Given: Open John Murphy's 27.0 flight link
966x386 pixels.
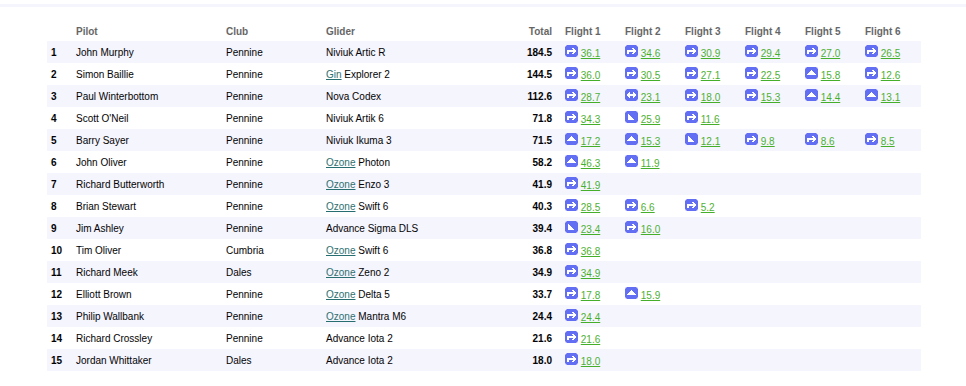Looking at the screenshot, I should (x=830, y=54).
